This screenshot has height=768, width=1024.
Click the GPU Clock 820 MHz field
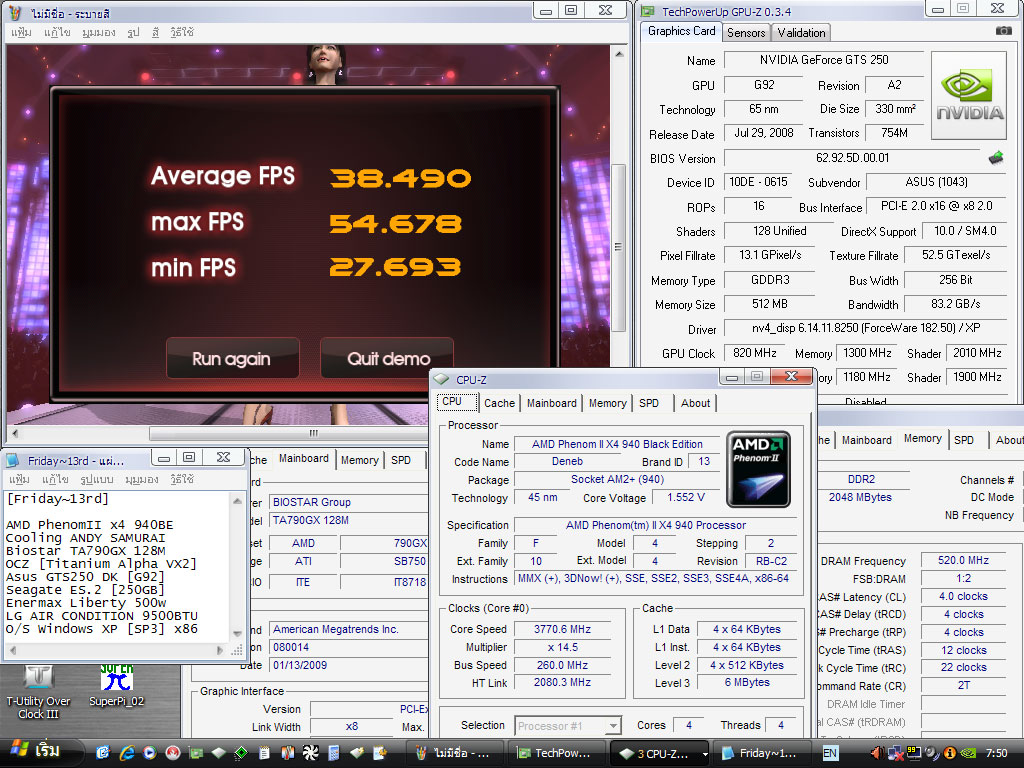pos(754,353)
